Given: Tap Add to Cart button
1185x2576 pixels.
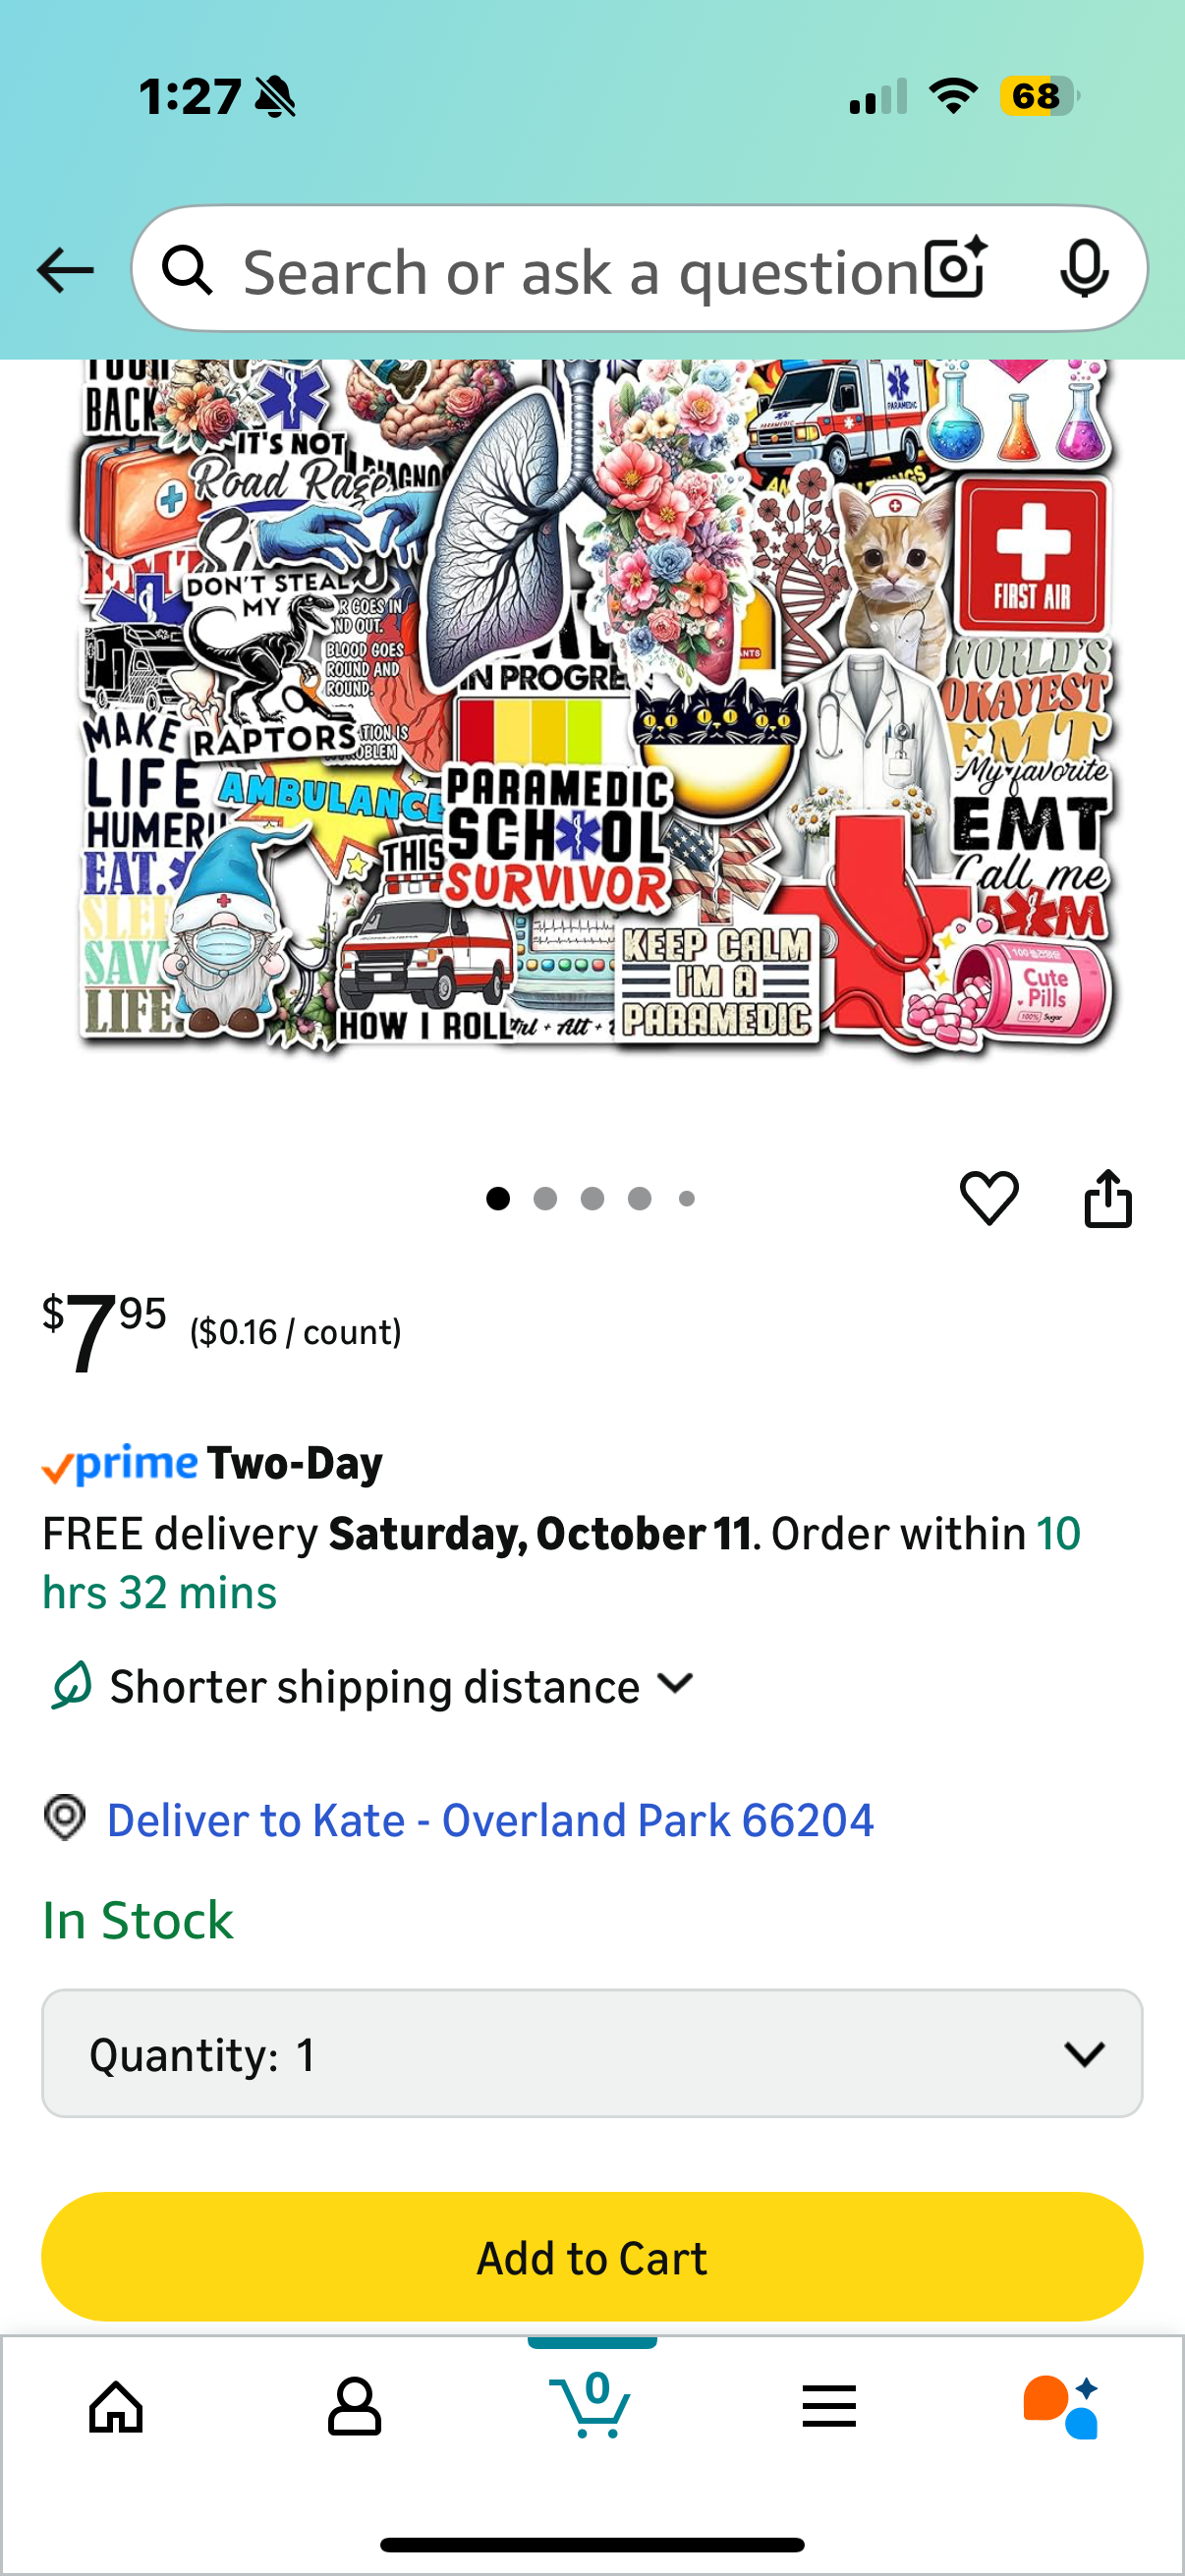Looking at the screenshot, I should point(592,2257).
